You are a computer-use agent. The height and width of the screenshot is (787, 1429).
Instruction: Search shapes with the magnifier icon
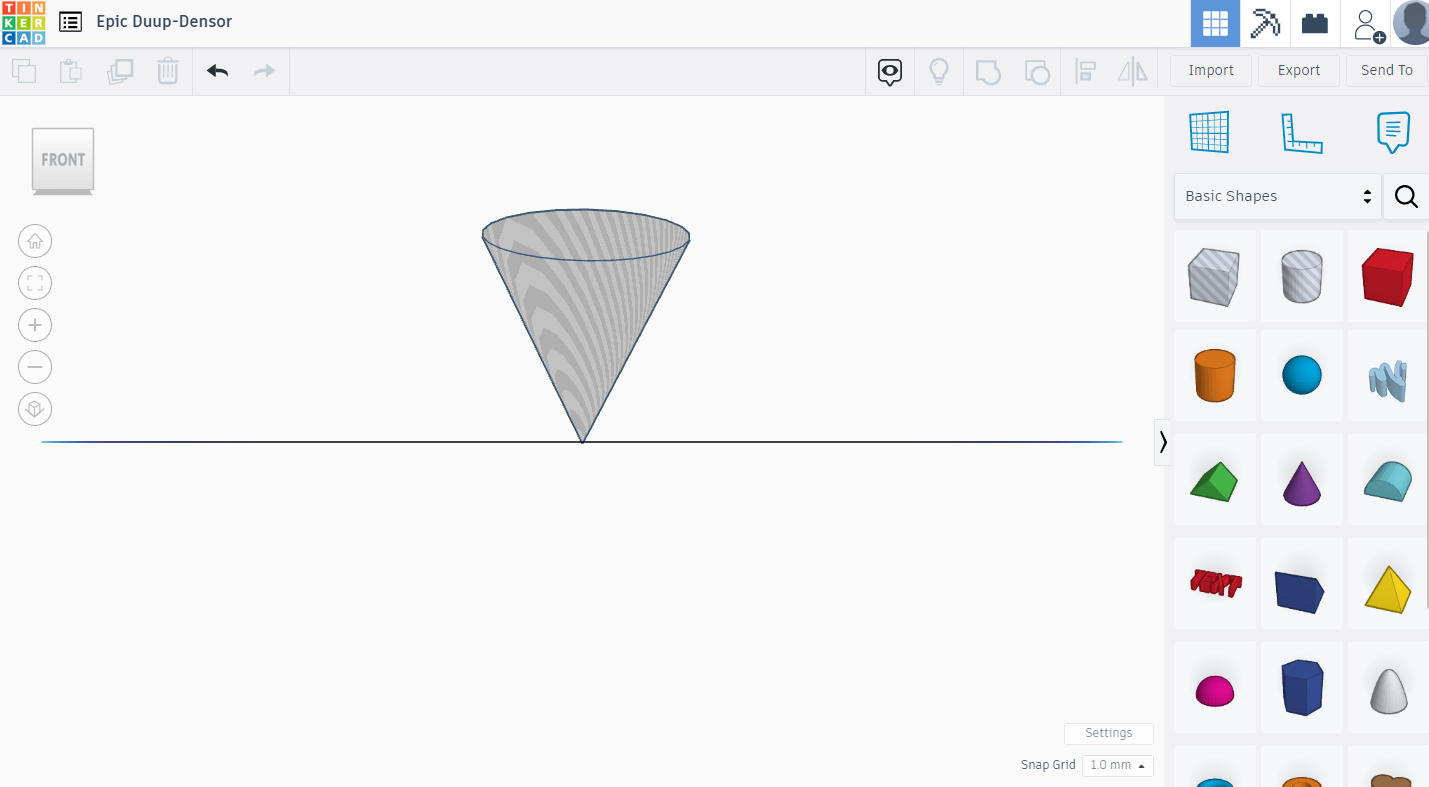pyautogui.click(x=1406, y=196)
